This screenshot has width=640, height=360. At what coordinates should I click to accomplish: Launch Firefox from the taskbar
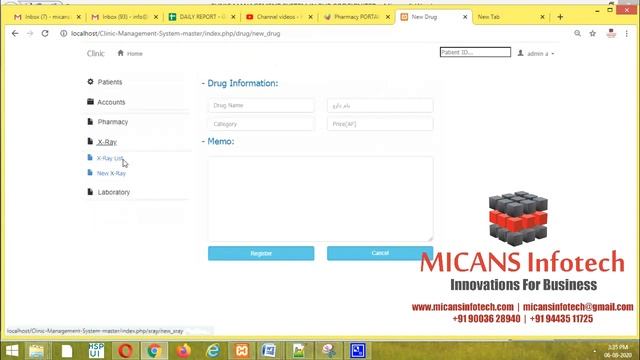(184, 351)
